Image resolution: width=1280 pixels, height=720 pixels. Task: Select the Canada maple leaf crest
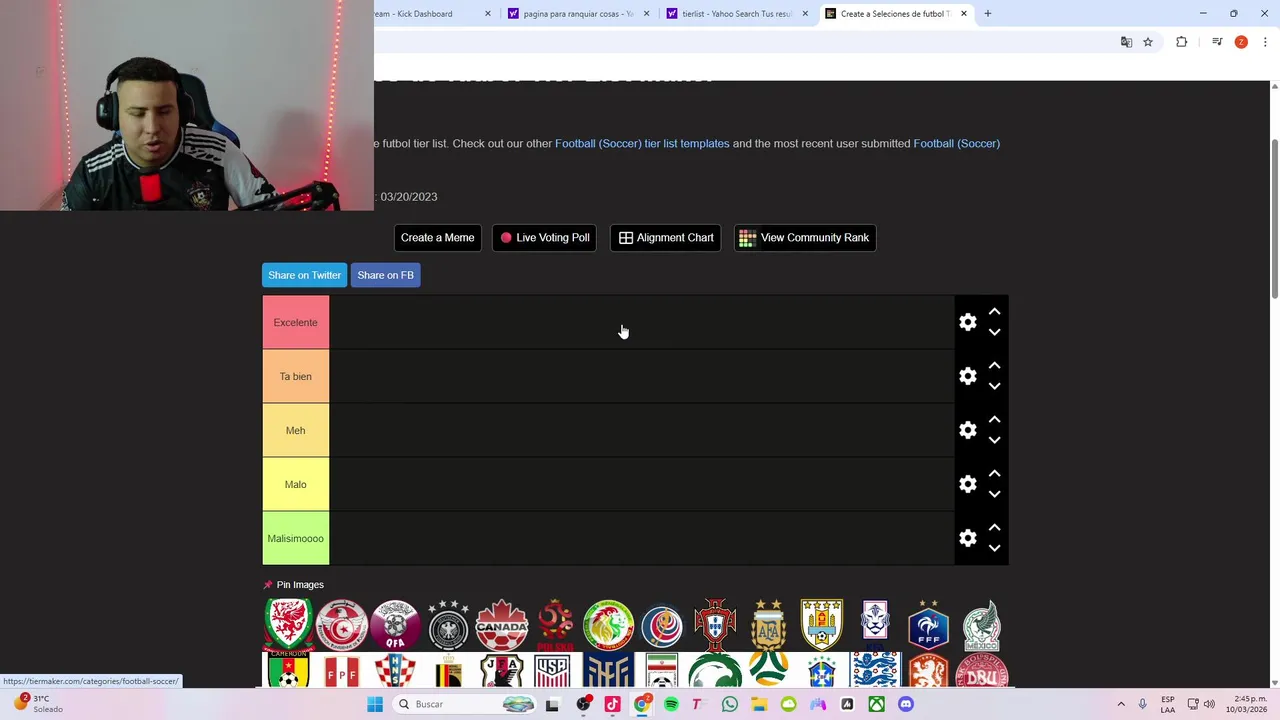pos(501,625)
